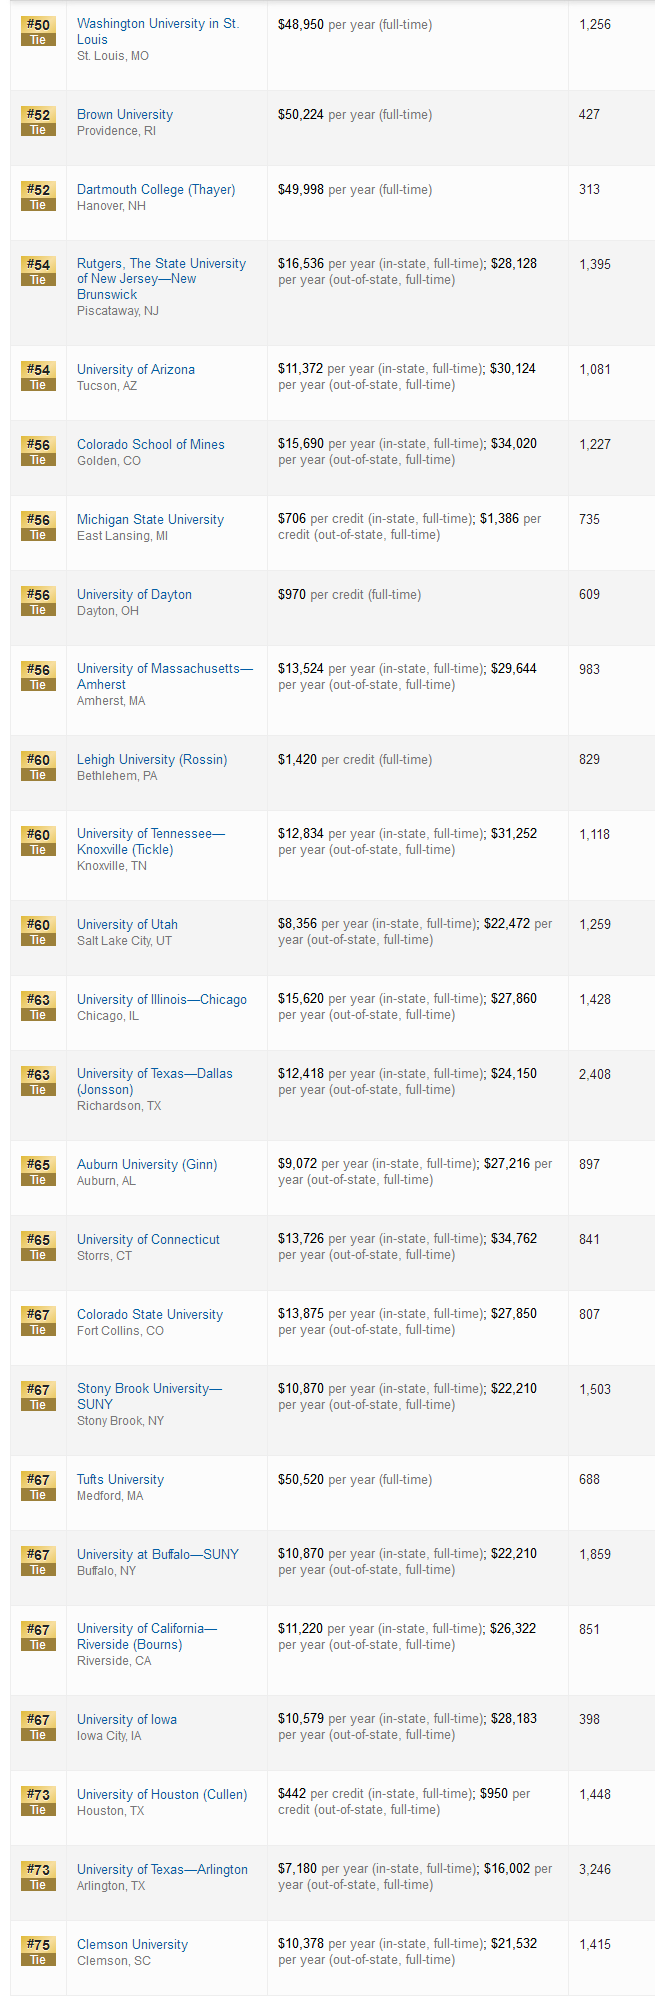Open Auburn University (Ginn) link

tap(147, 1164)
